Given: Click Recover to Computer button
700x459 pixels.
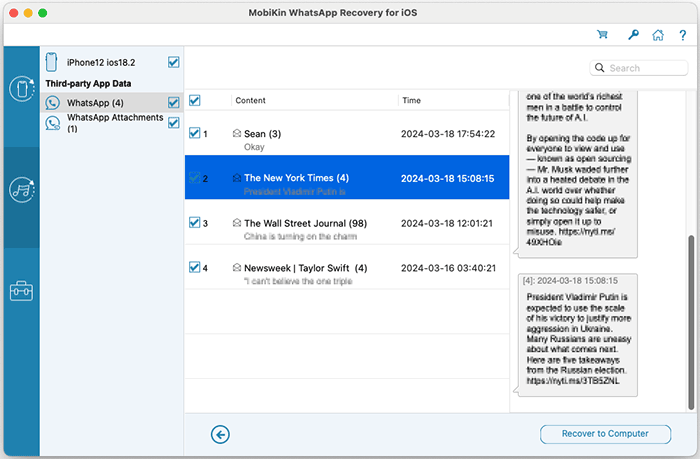Looking at the screenshot, I should click(605, 434).
